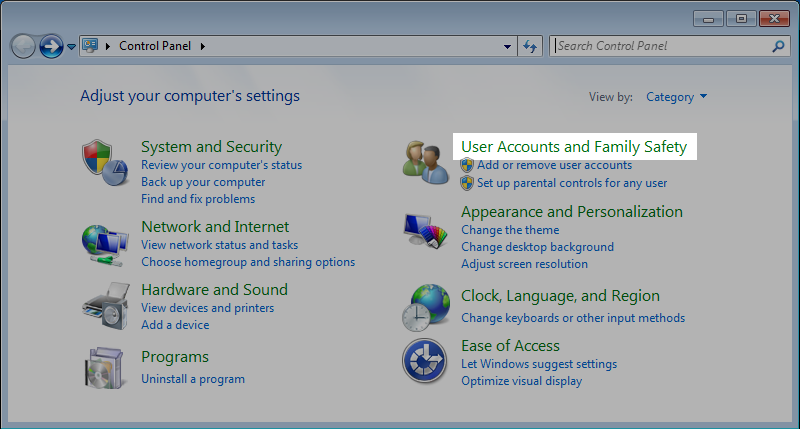The image size is (800, 429).
Task: Expand the arrow after Control Panel breadcrumb
Action: point(203,46)
